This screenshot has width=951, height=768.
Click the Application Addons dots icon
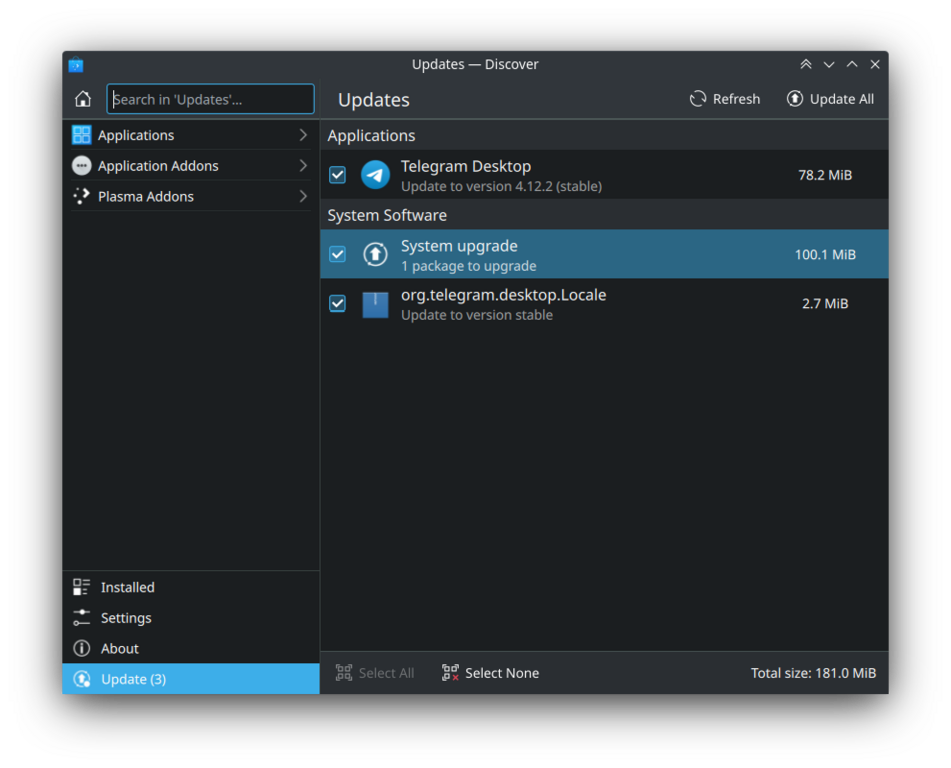click(x=81, y=166)
